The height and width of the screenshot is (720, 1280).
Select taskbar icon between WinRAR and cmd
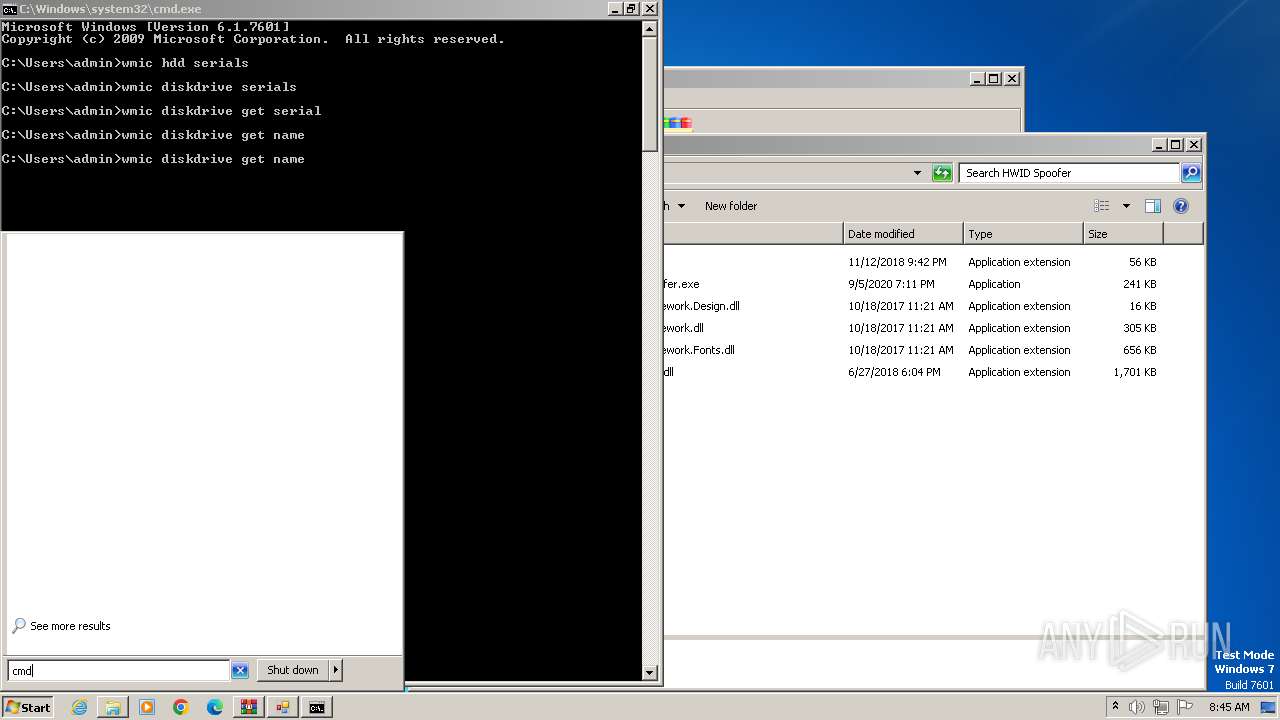click(x=283, y=707)
